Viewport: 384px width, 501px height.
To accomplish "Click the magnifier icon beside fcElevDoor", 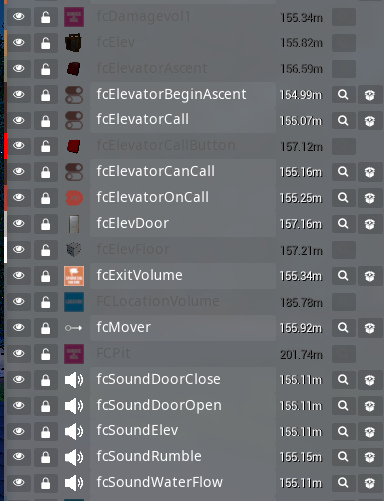I will pyautogui.click(x=343, y=223).
